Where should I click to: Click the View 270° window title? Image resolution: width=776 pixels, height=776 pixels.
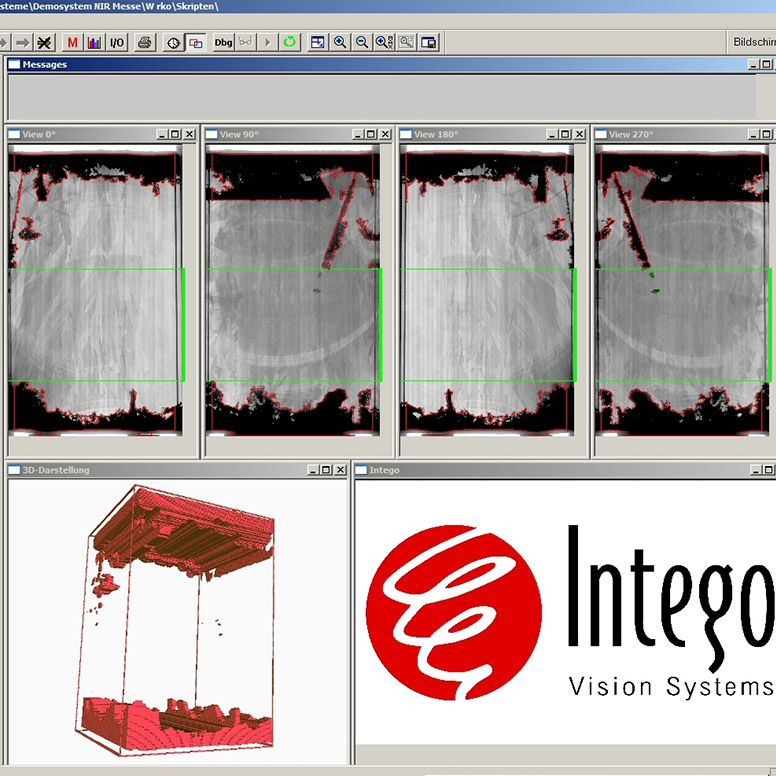pyautogui.click(x=631, y=134)
